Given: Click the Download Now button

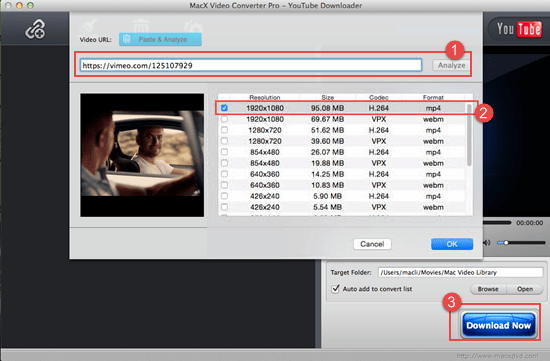Looking at the screenshot, I should pos(498,325).
